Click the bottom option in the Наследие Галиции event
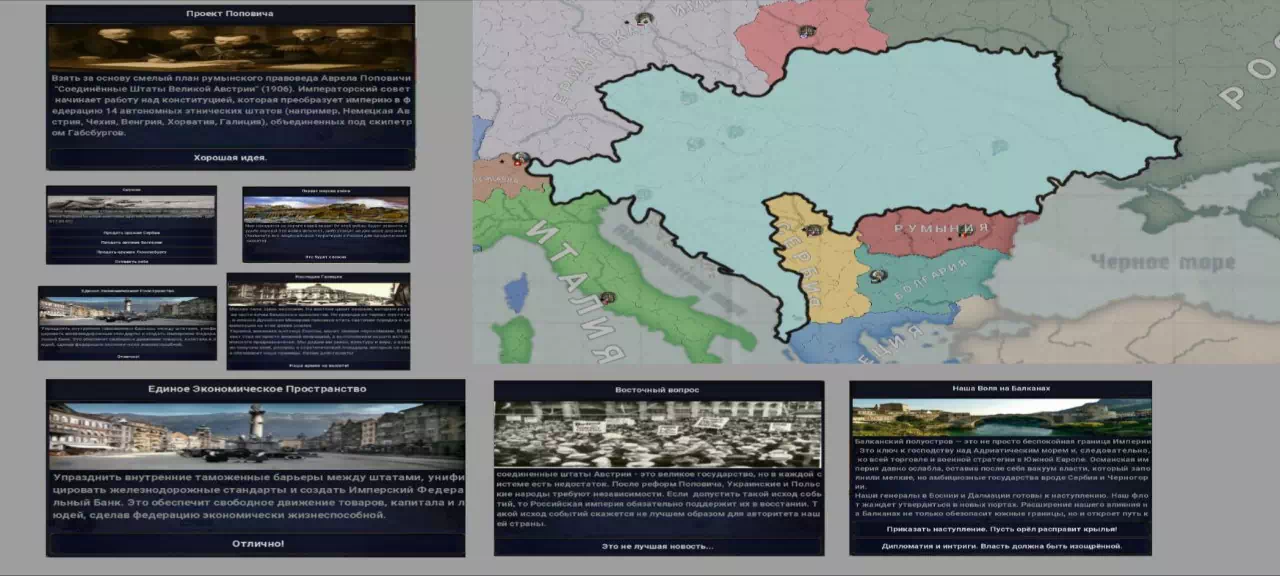 (x=318, y=365)
